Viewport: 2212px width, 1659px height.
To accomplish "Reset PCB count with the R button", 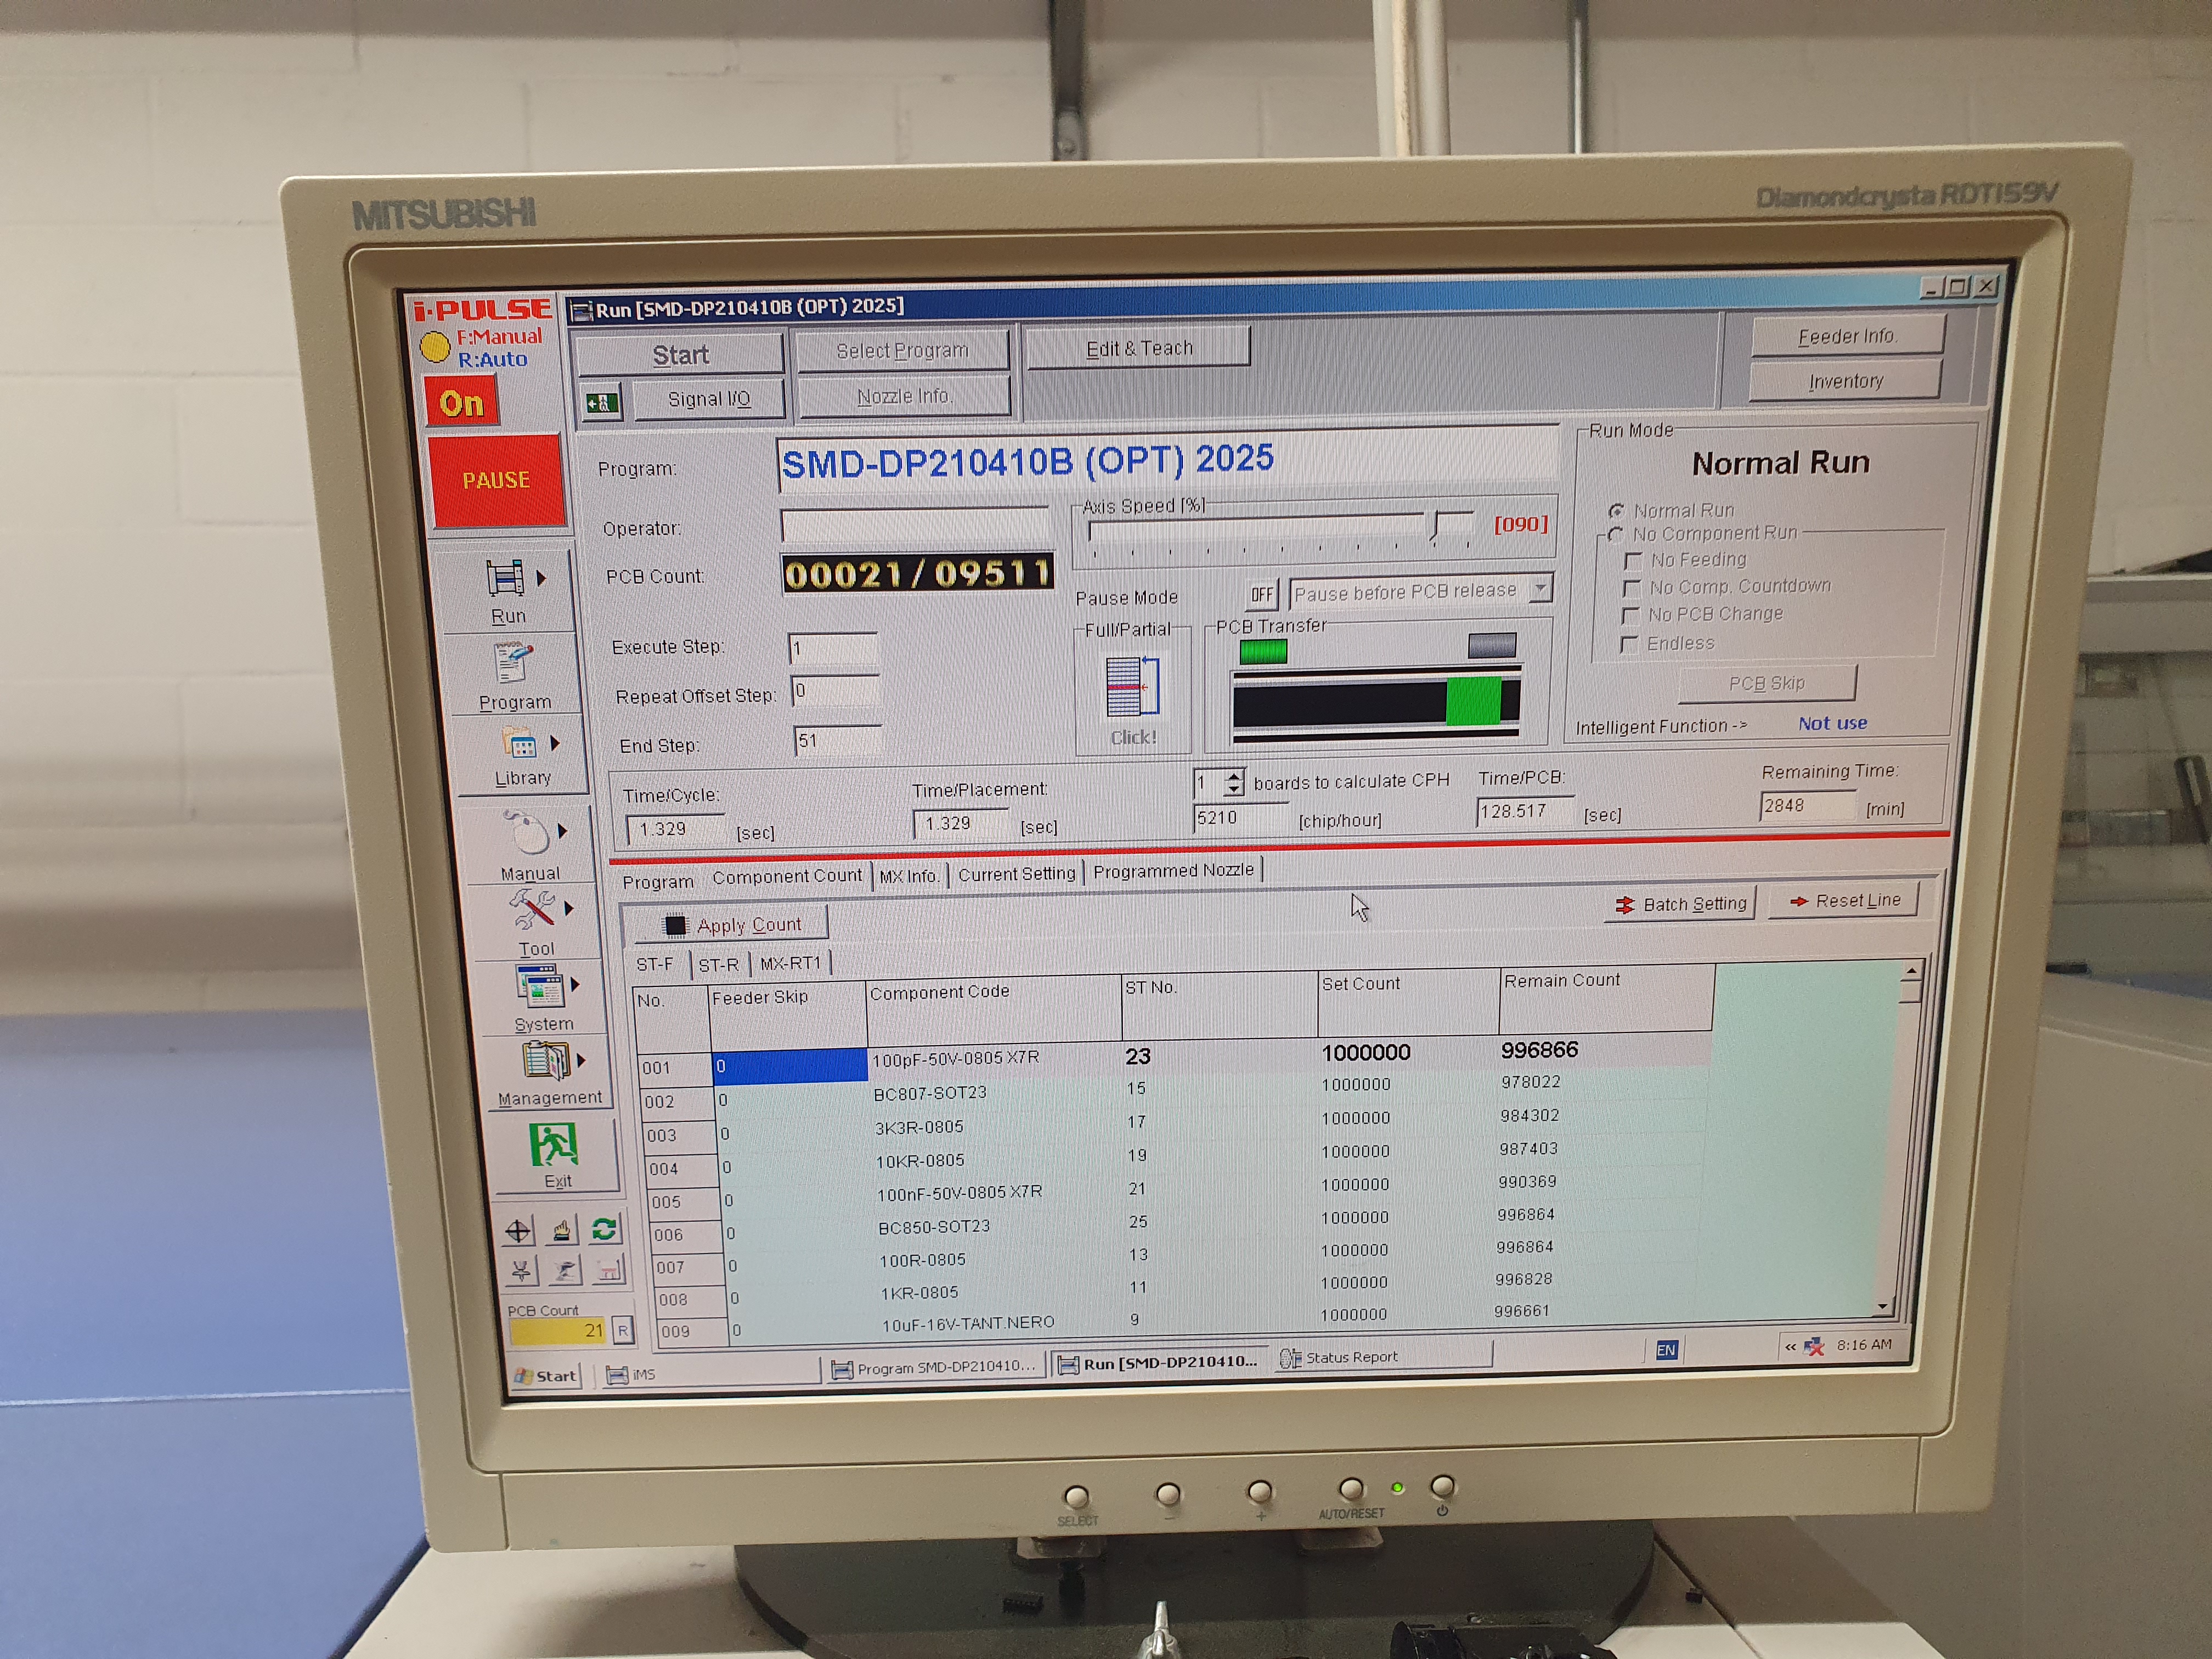I will pyautogui.click(x=623, y=1330).
